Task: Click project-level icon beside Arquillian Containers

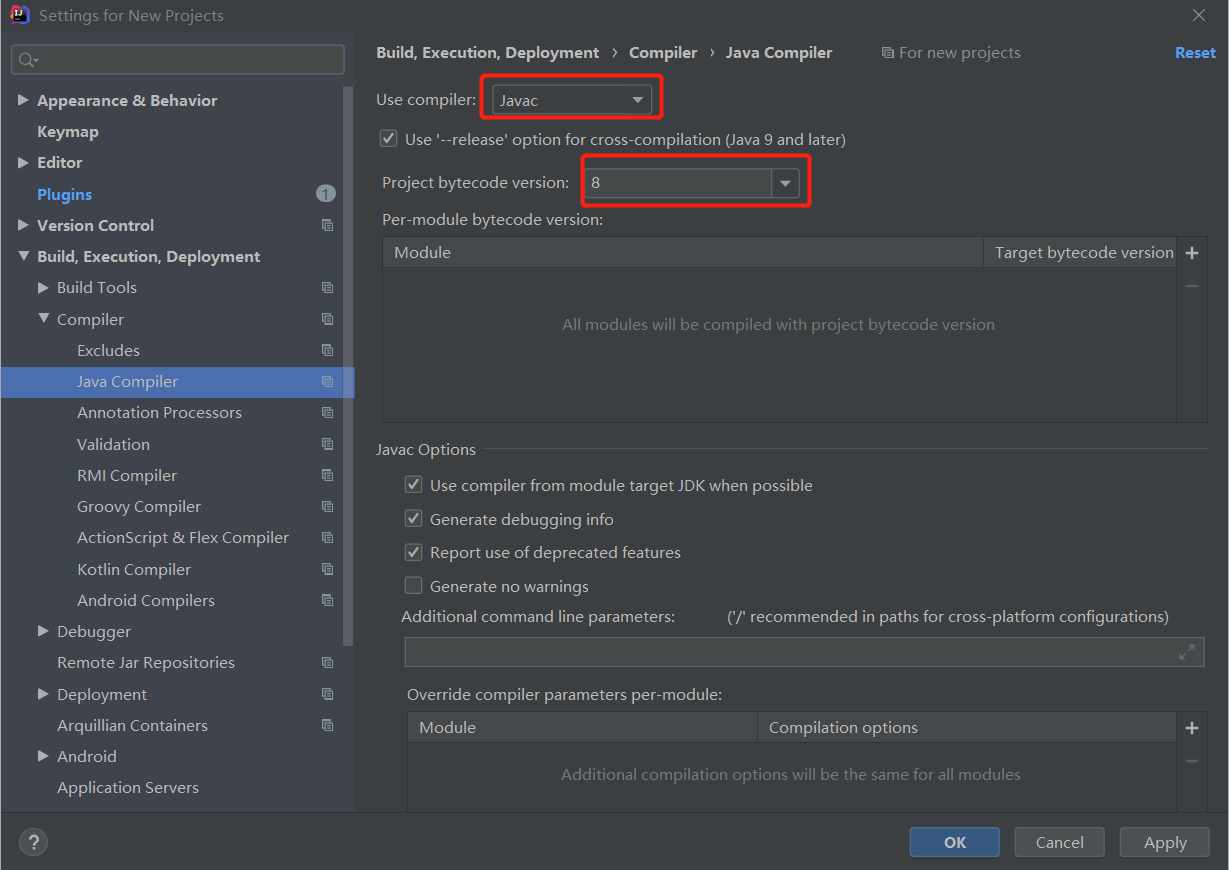Action: (x=327, y=726)
